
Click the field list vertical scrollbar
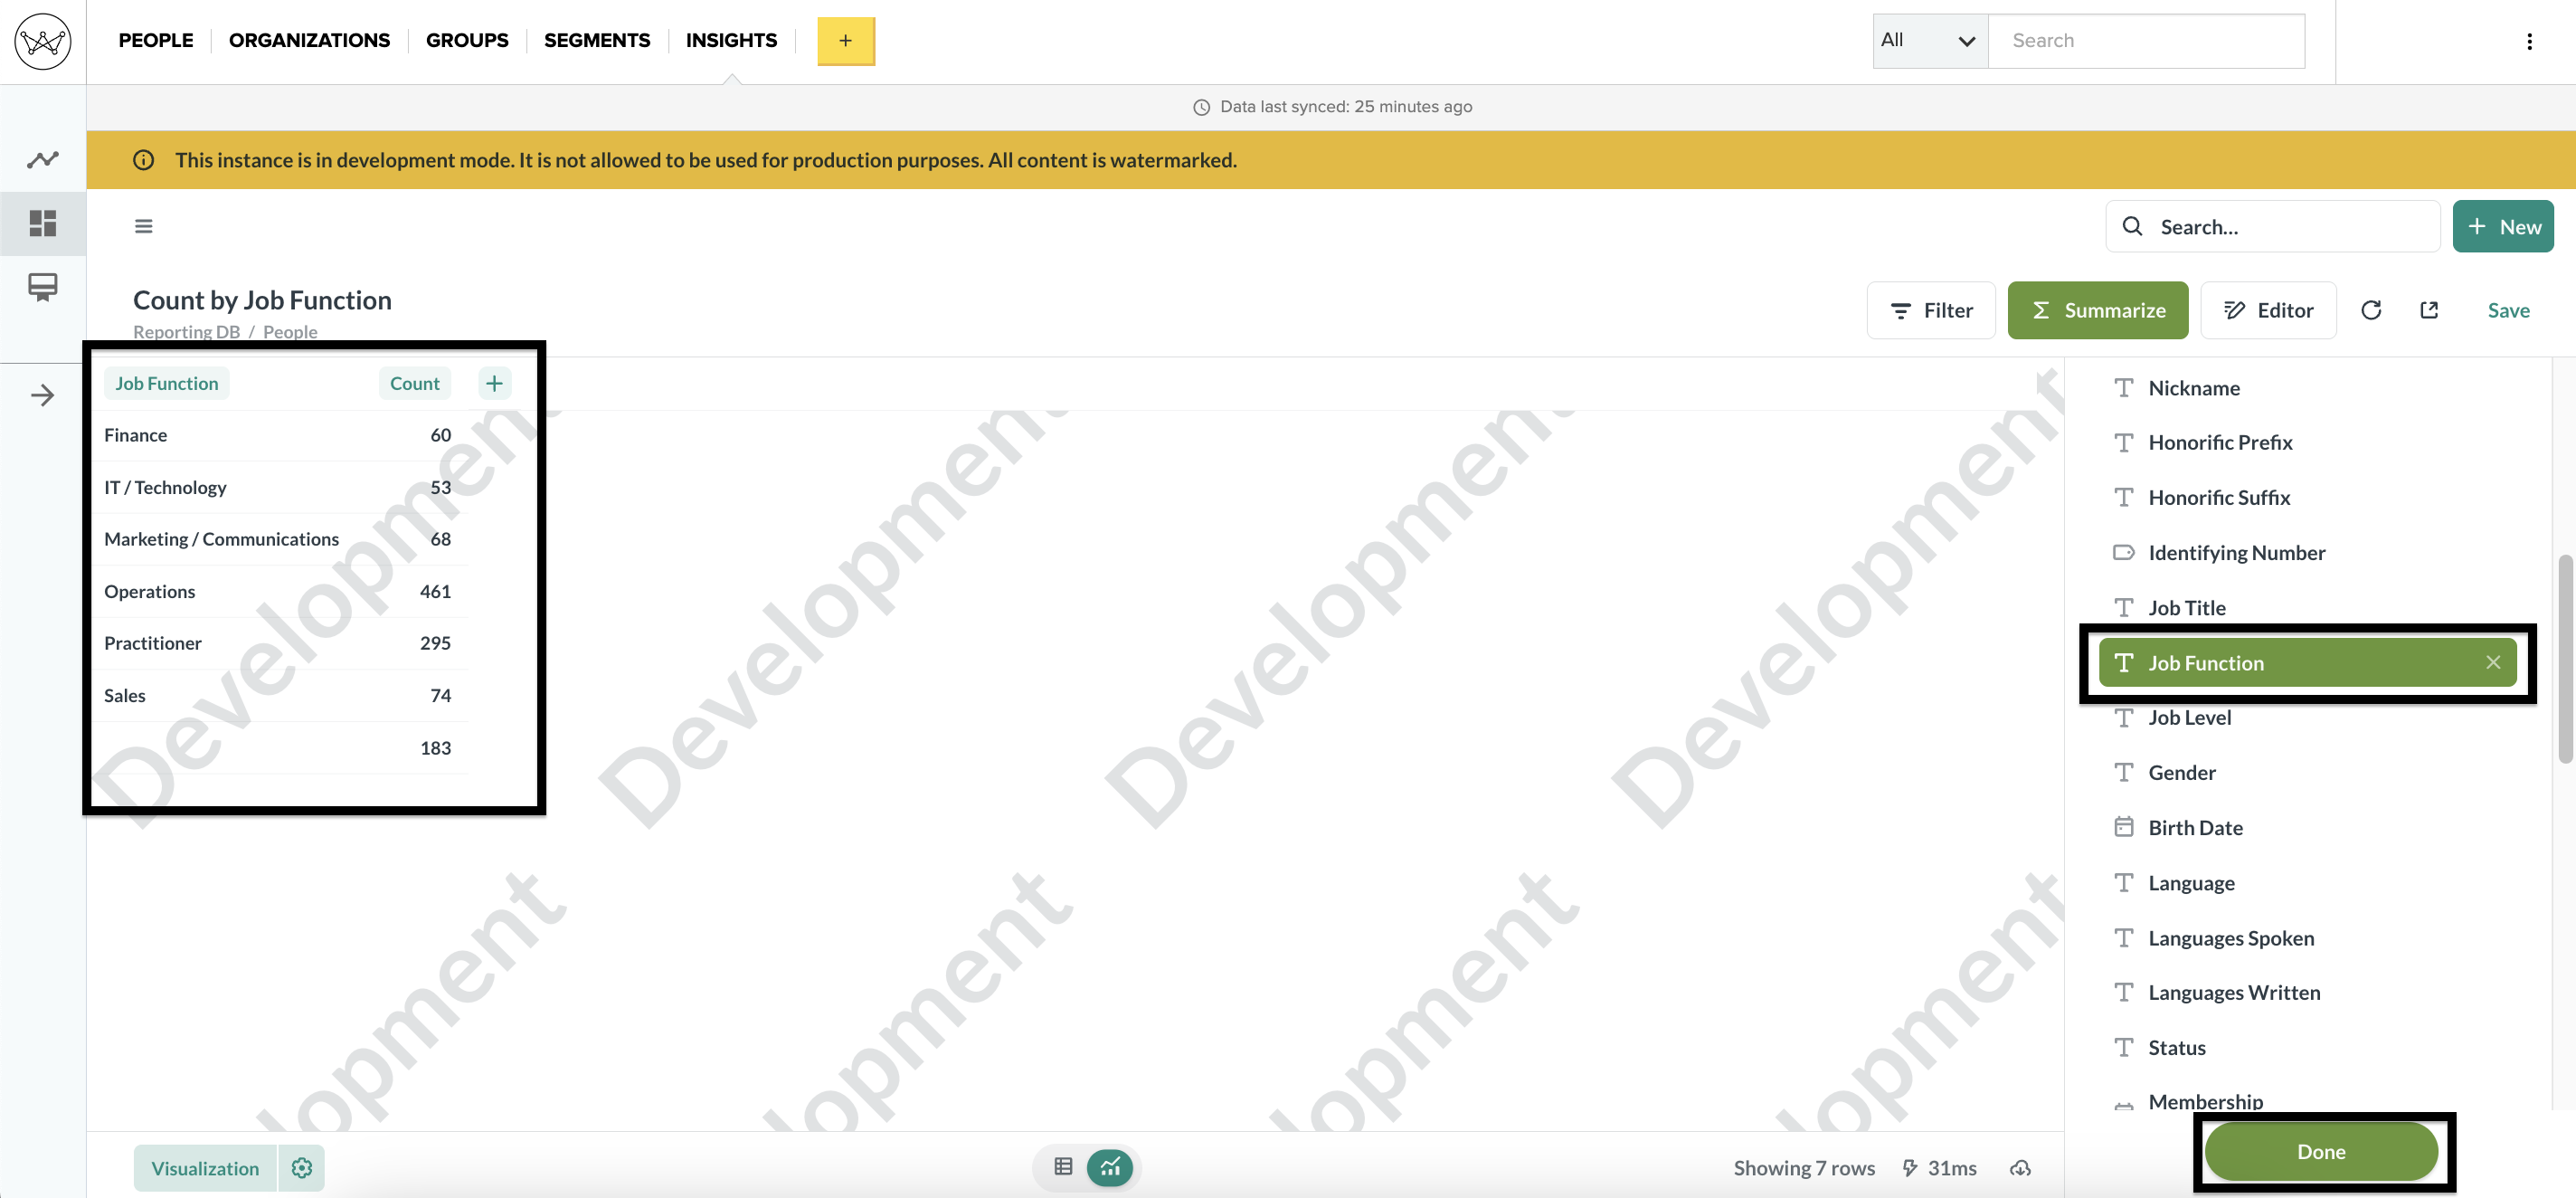click(2565, 660)
